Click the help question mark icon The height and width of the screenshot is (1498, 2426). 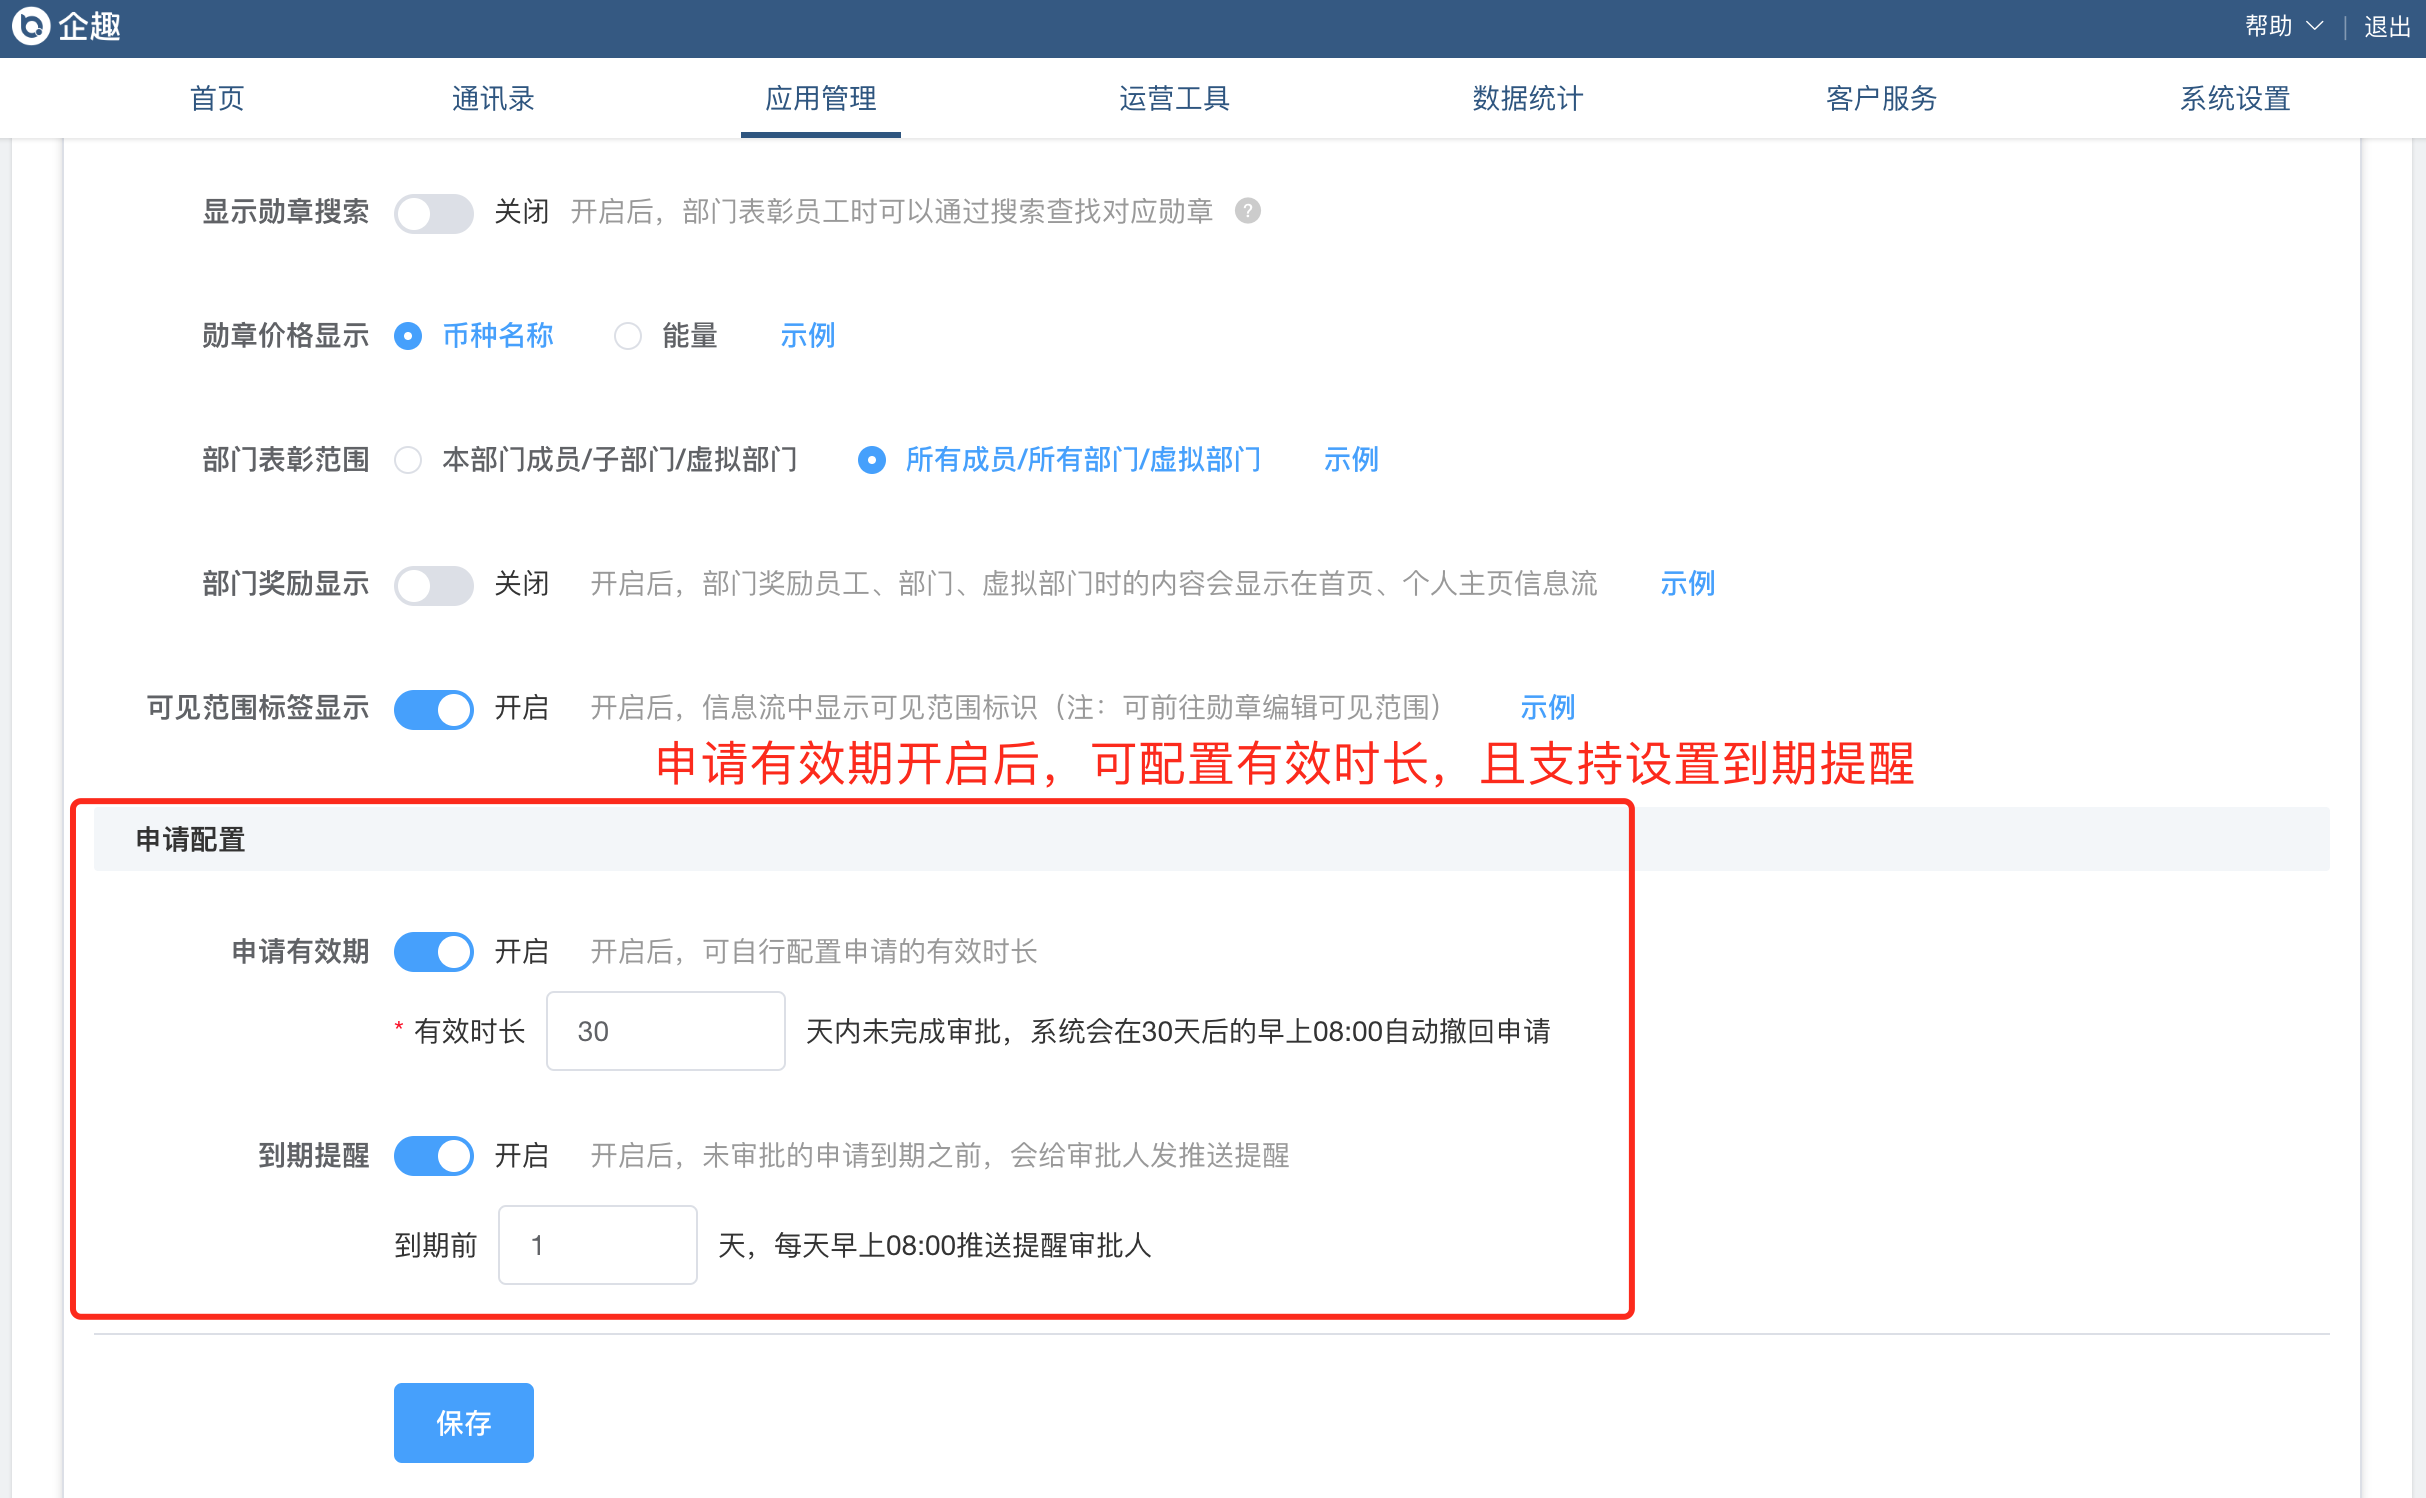[x=1247, y=211]
